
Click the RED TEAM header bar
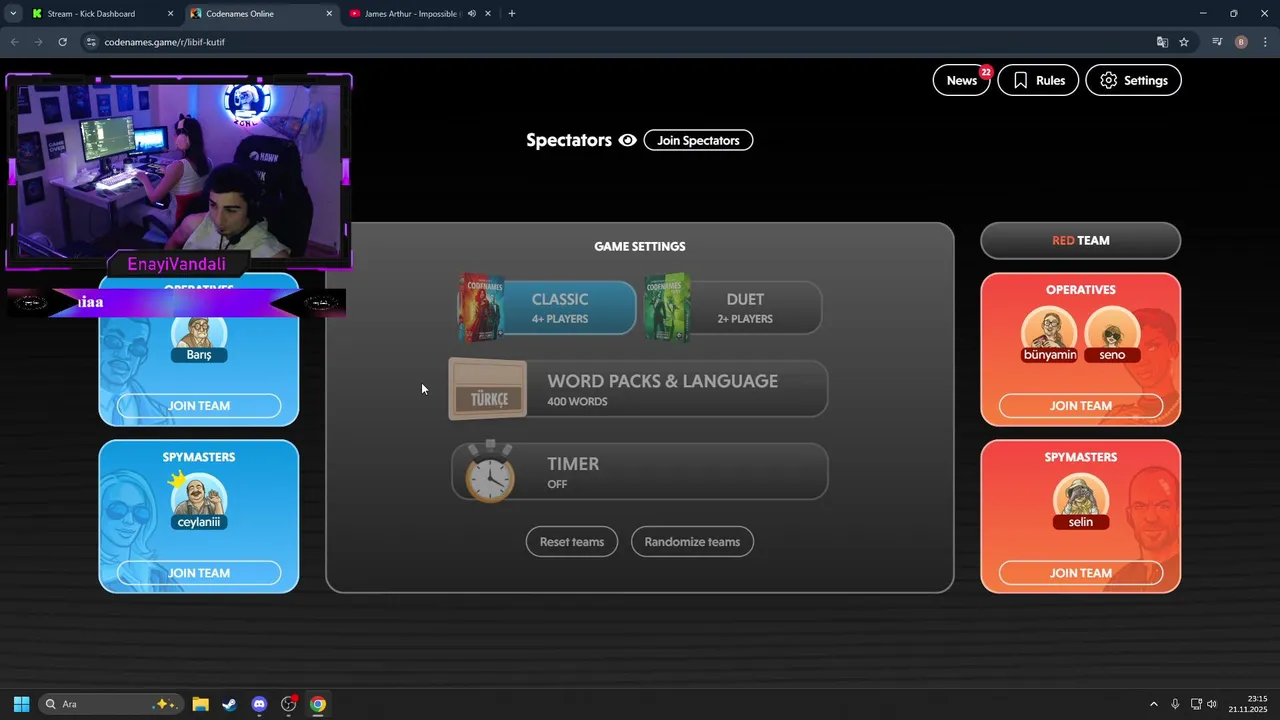pos(1081,241)
